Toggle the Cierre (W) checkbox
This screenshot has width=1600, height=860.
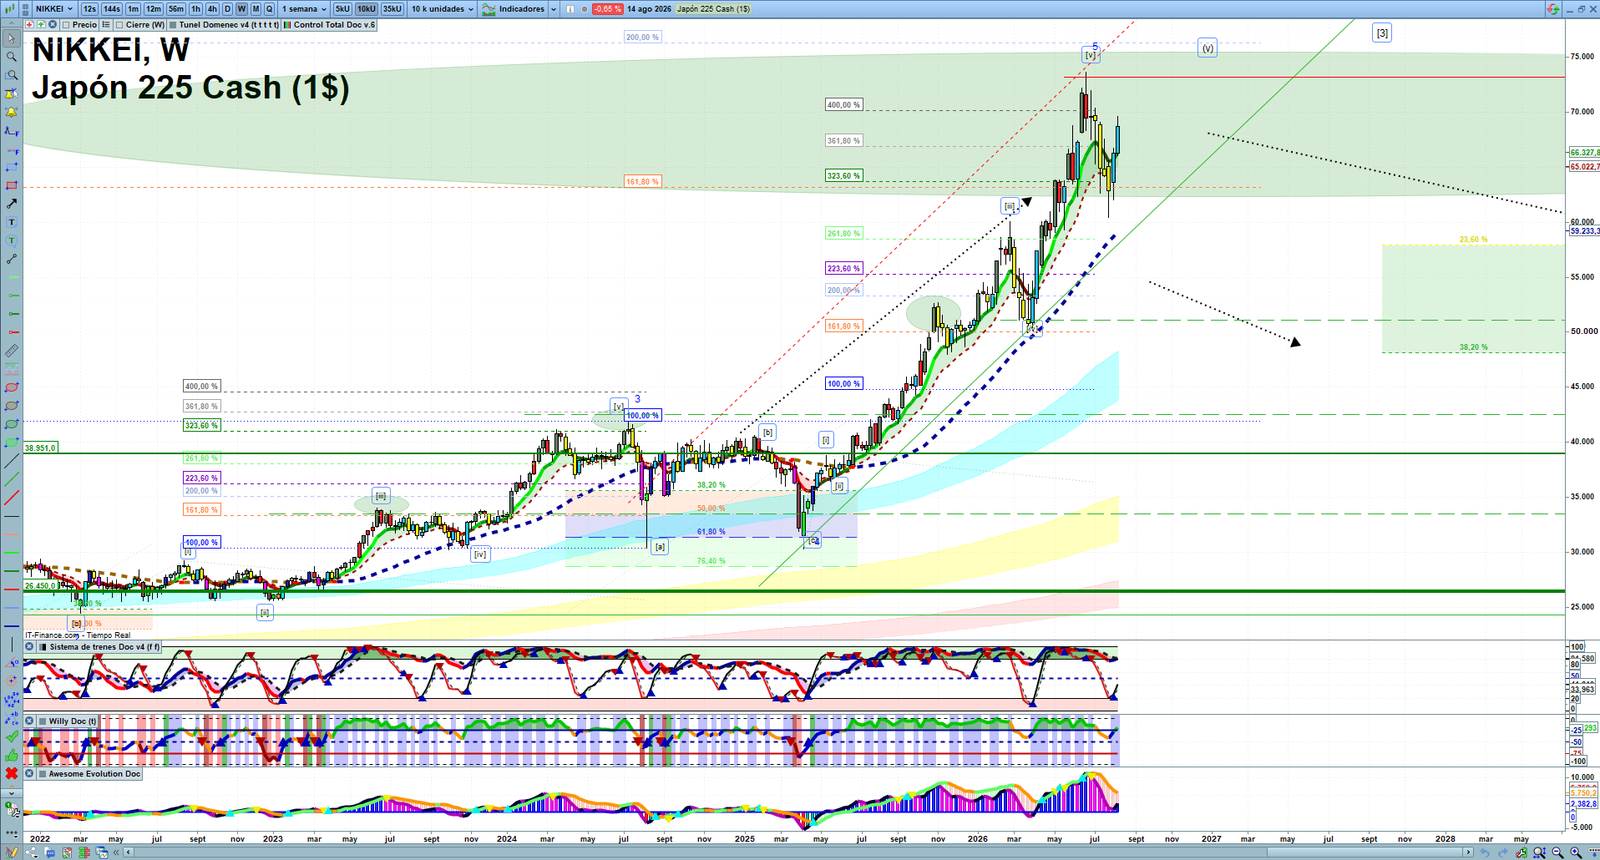pos(120,24)
